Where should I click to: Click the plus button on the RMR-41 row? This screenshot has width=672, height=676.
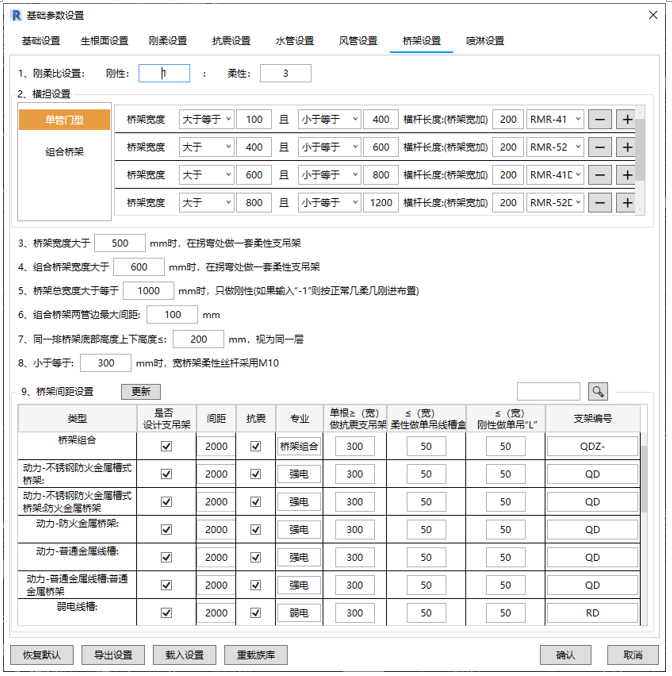627,119
